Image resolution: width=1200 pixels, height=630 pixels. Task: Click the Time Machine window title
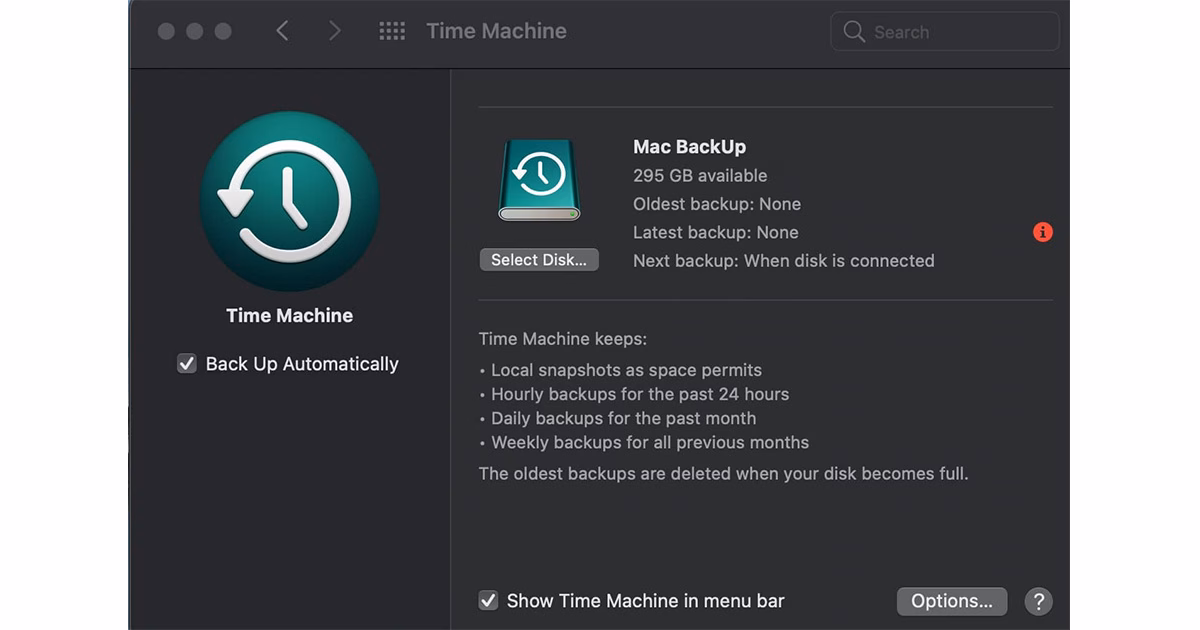tap(496, 31)
